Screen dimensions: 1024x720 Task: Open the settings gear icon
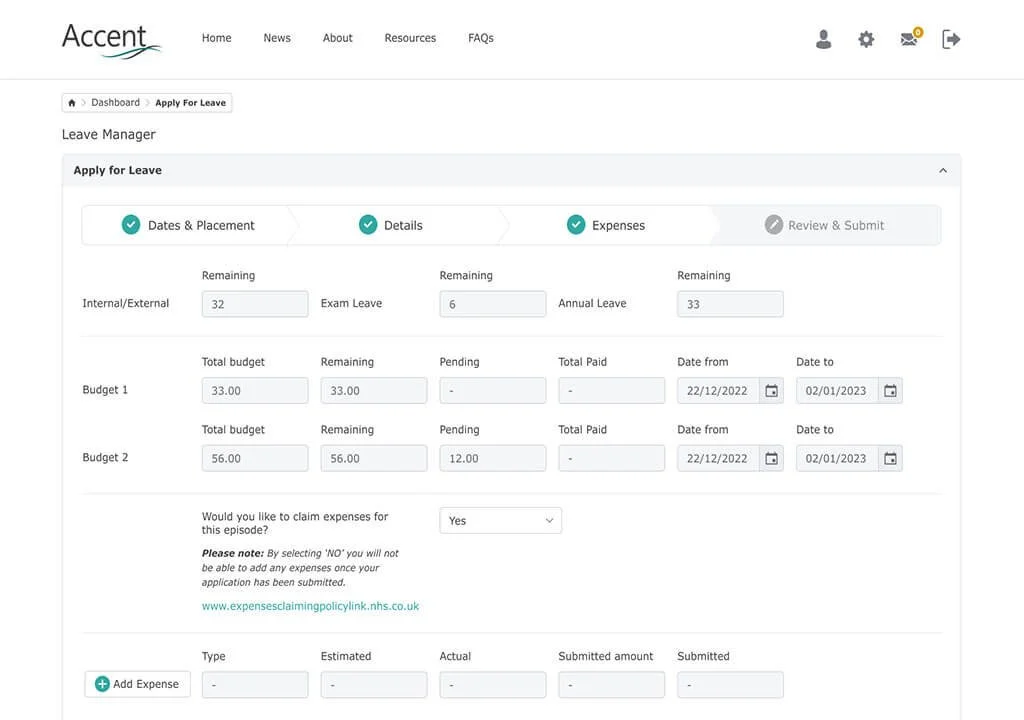point(866,39)
